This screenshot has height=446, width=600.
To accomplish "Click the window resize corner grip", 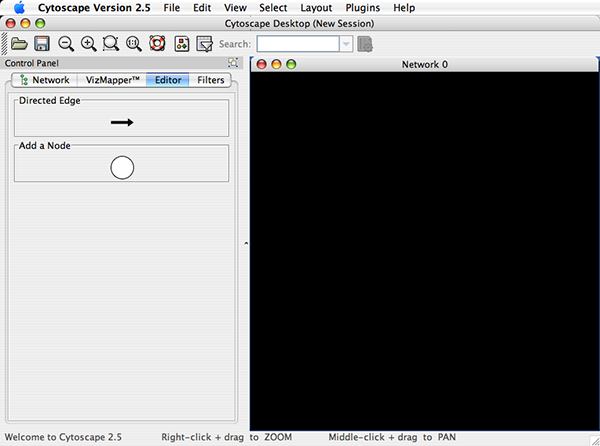I will 594,441.
